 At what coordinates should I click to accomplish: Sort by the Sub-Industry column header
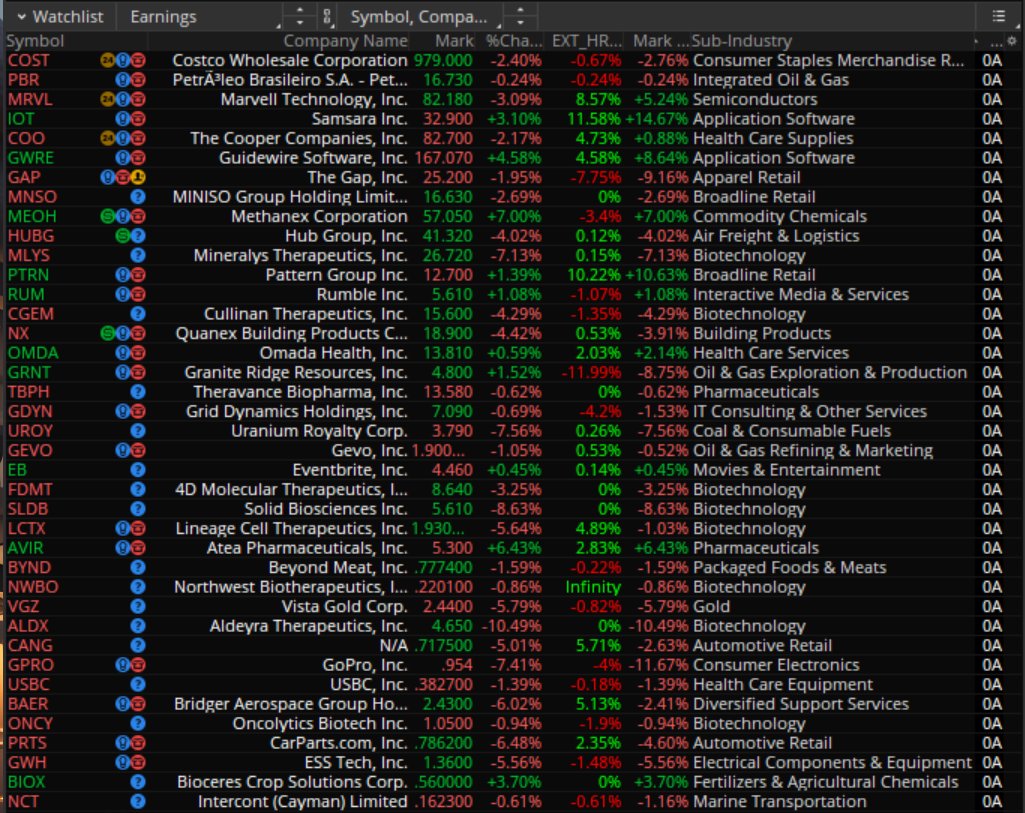coord(741,41)
